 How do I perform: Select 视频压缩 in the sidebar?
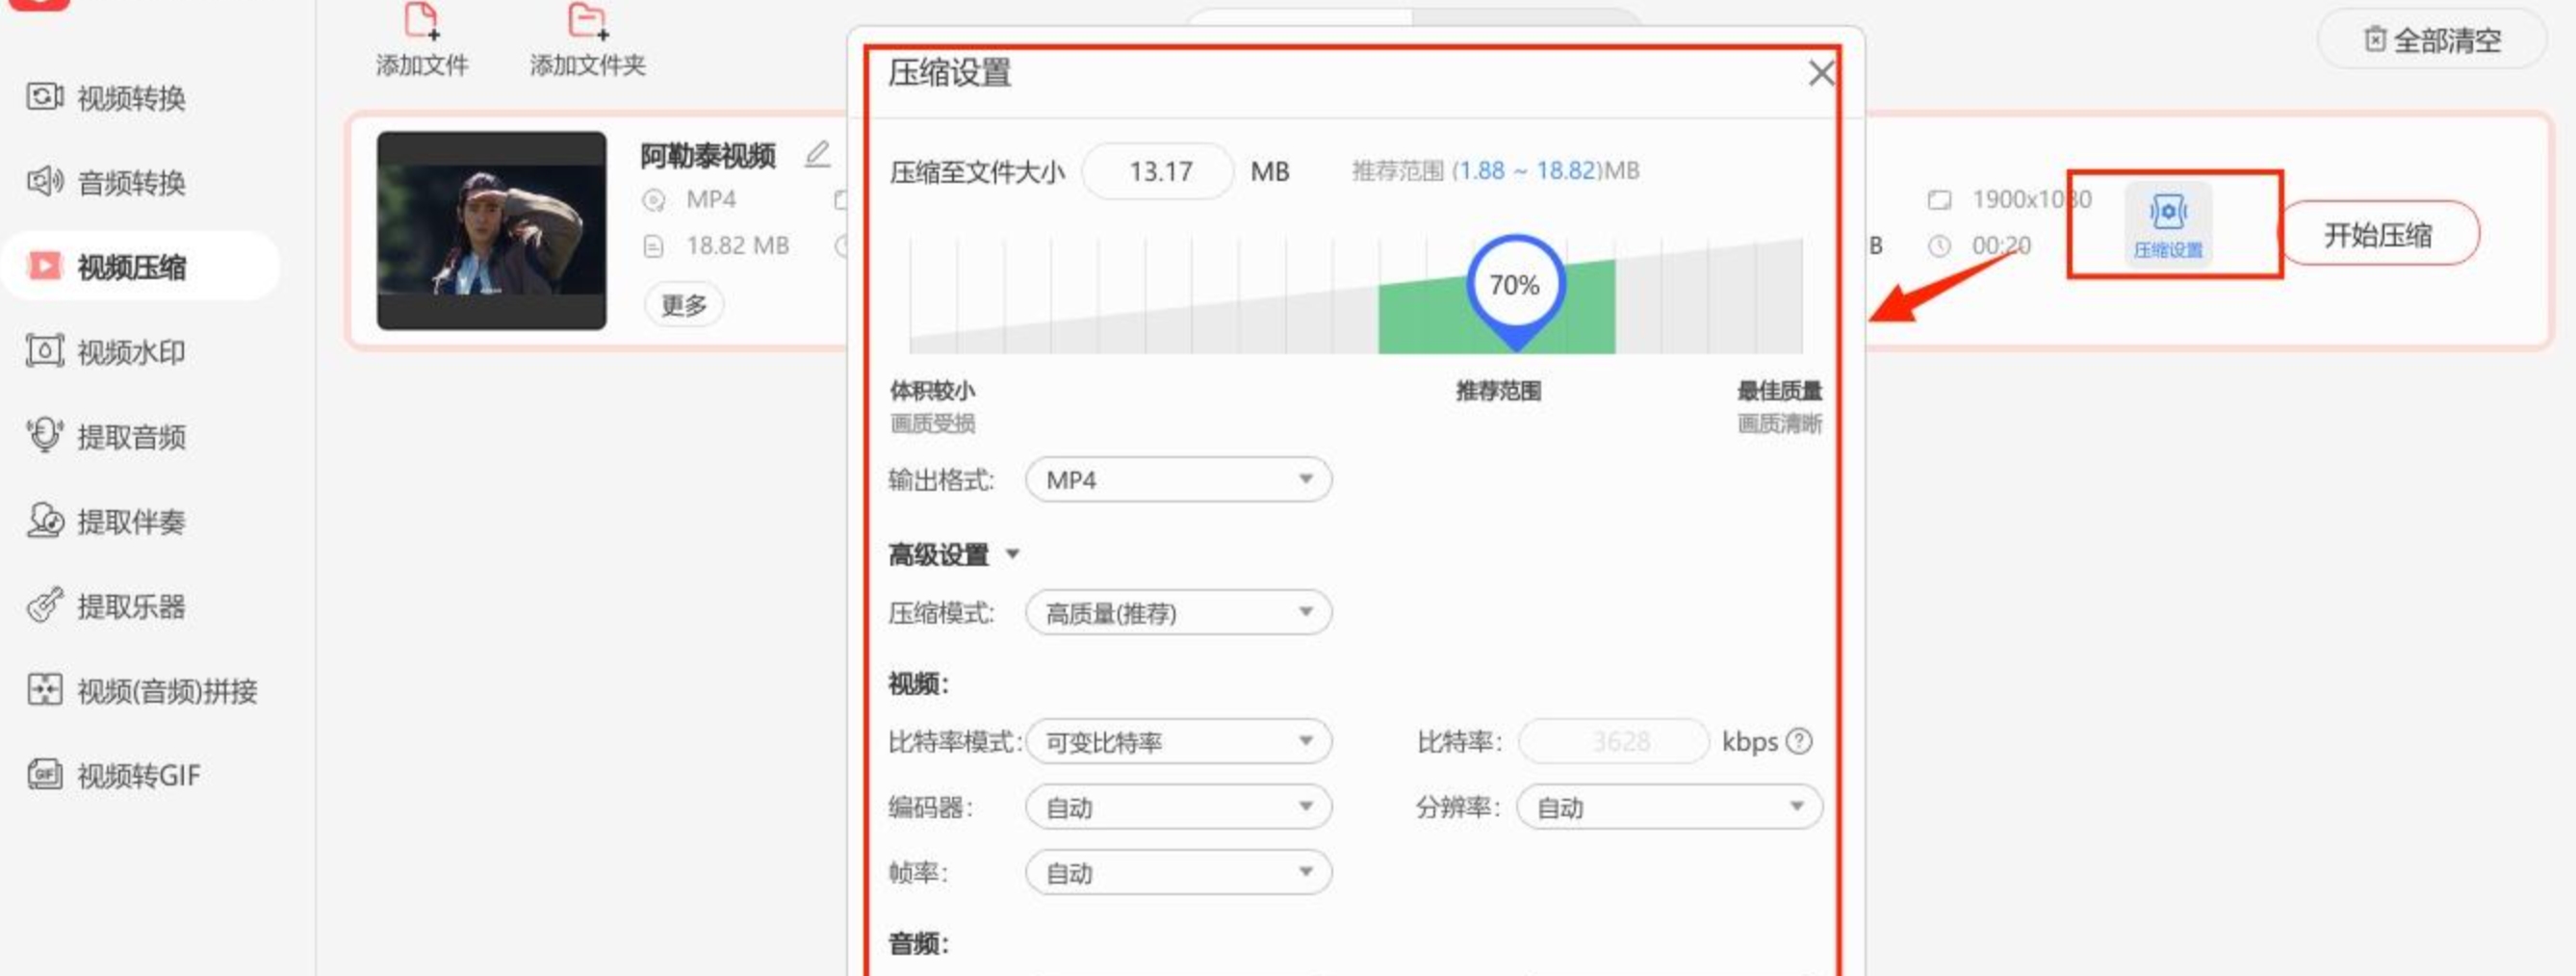[140, 267]
